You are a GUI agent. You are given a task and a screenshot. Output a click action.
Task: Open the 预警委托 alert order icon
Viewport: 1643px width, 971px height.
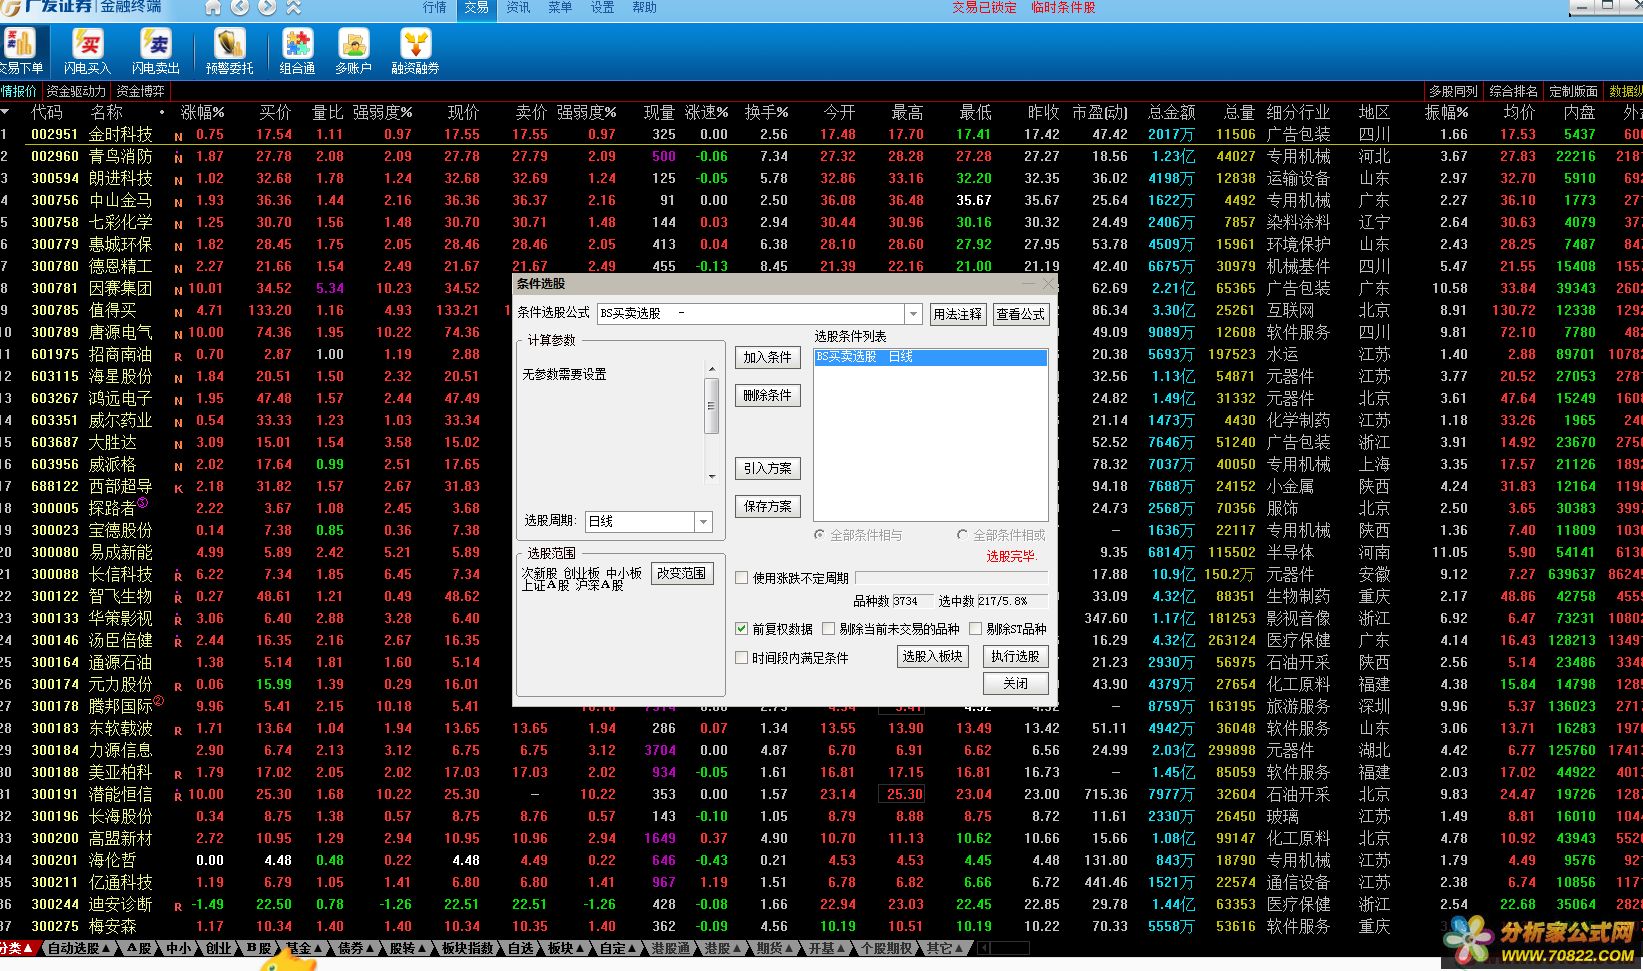click(230, 50)
